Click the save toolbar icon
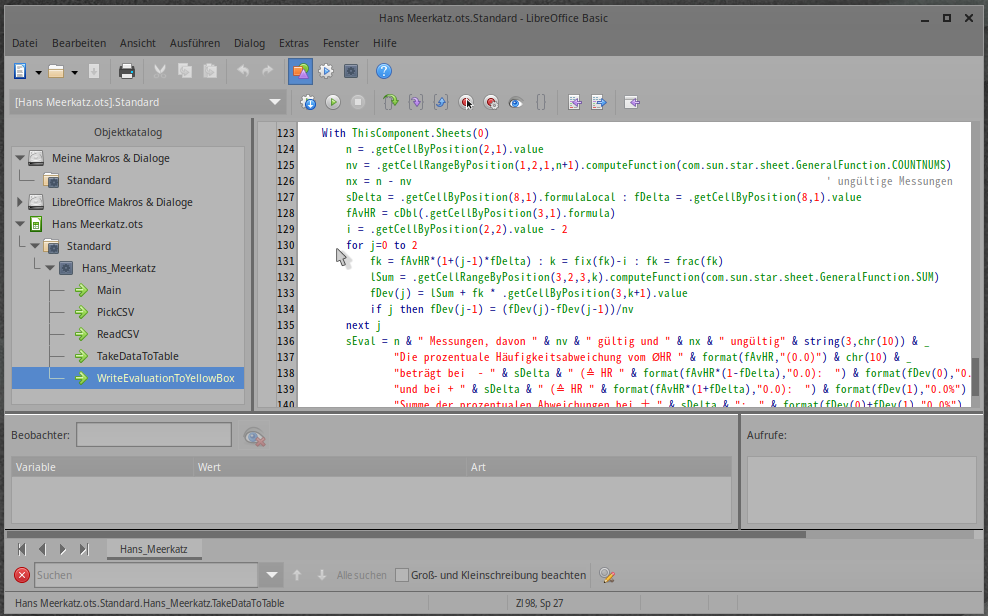The width and height of the screenshot is (988, 616). (94, 71)
